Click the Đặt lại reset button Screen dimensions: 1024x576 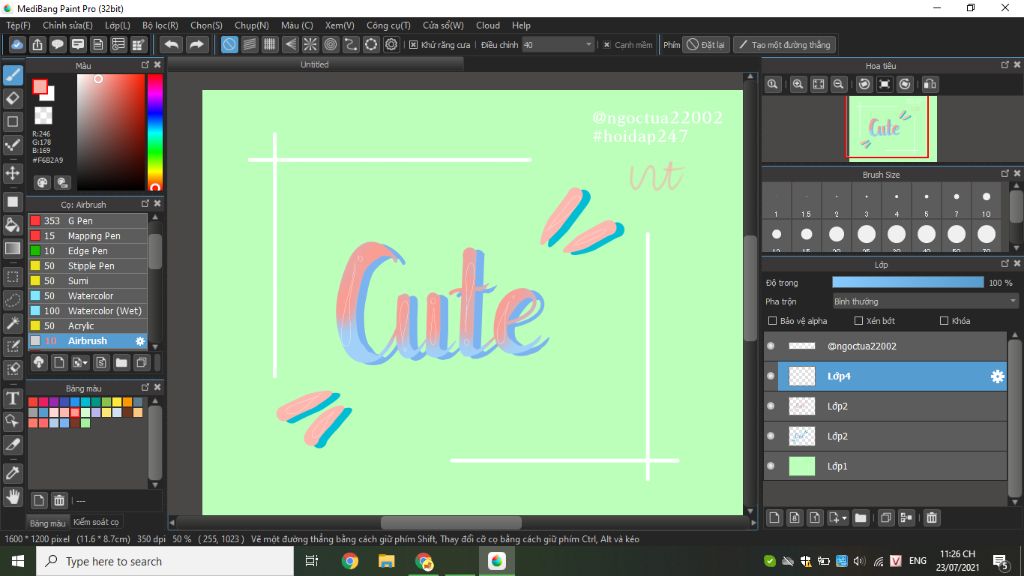tap(706, 45)
